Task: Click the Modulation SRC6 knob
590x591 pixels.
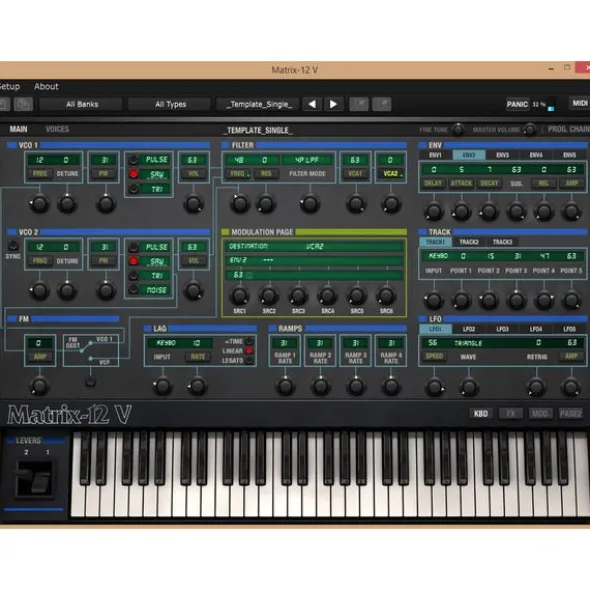Action: (x=386, y=296)
